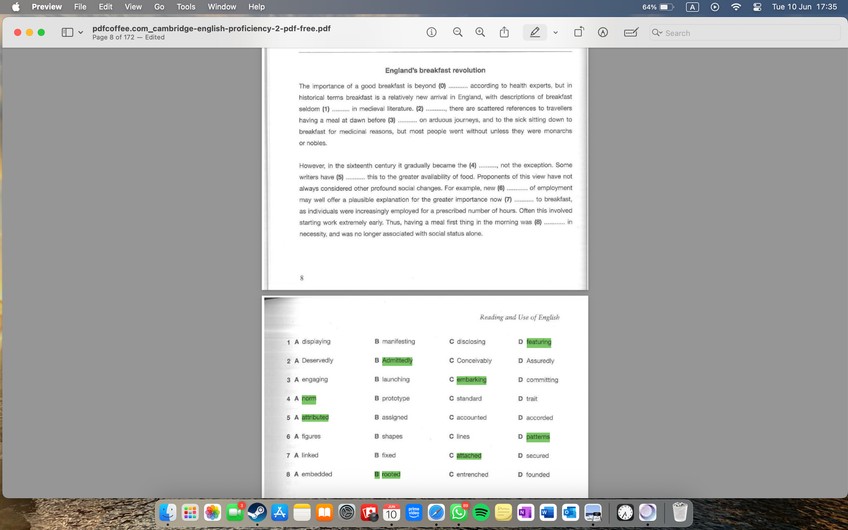Show the Markup toolbar

pos(603,32)
